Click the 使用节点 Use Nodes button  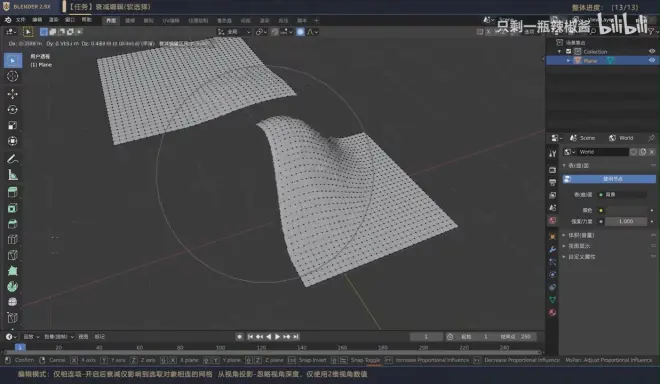(609, 179)
